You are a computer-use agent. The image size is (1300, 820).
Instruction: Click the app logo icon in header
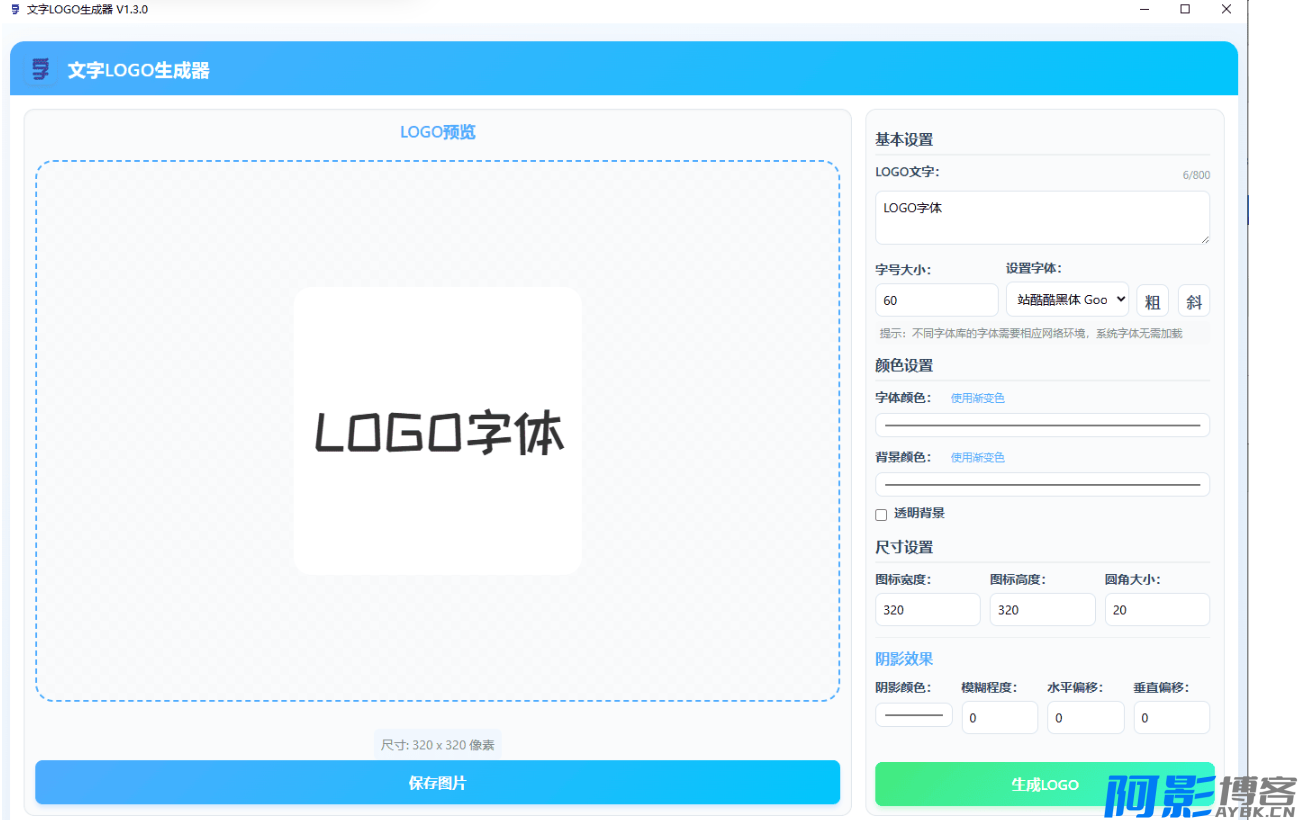click(40, 69)
